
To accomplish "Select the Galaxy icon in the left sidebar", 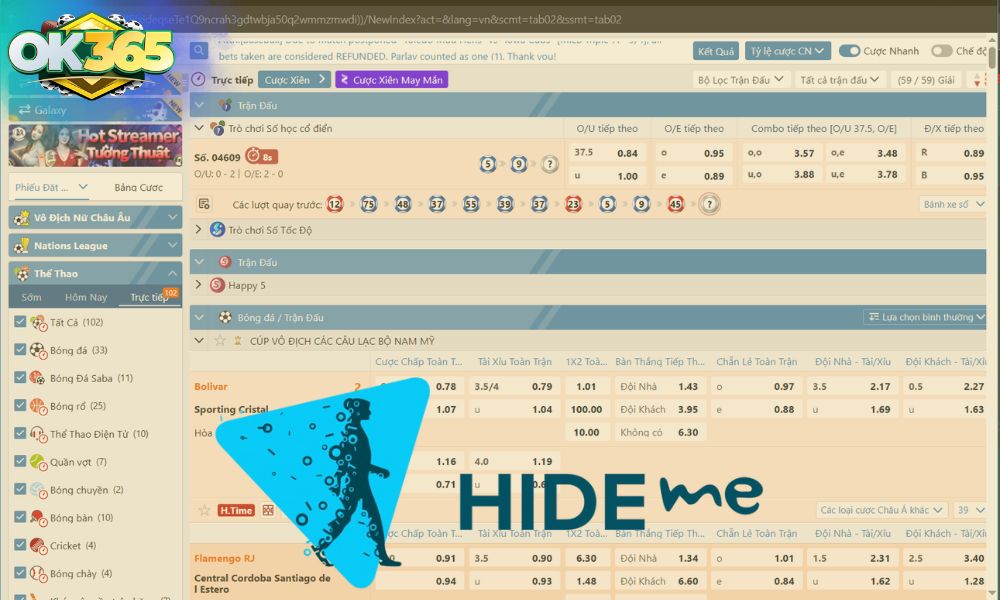I will coord(25,108).
